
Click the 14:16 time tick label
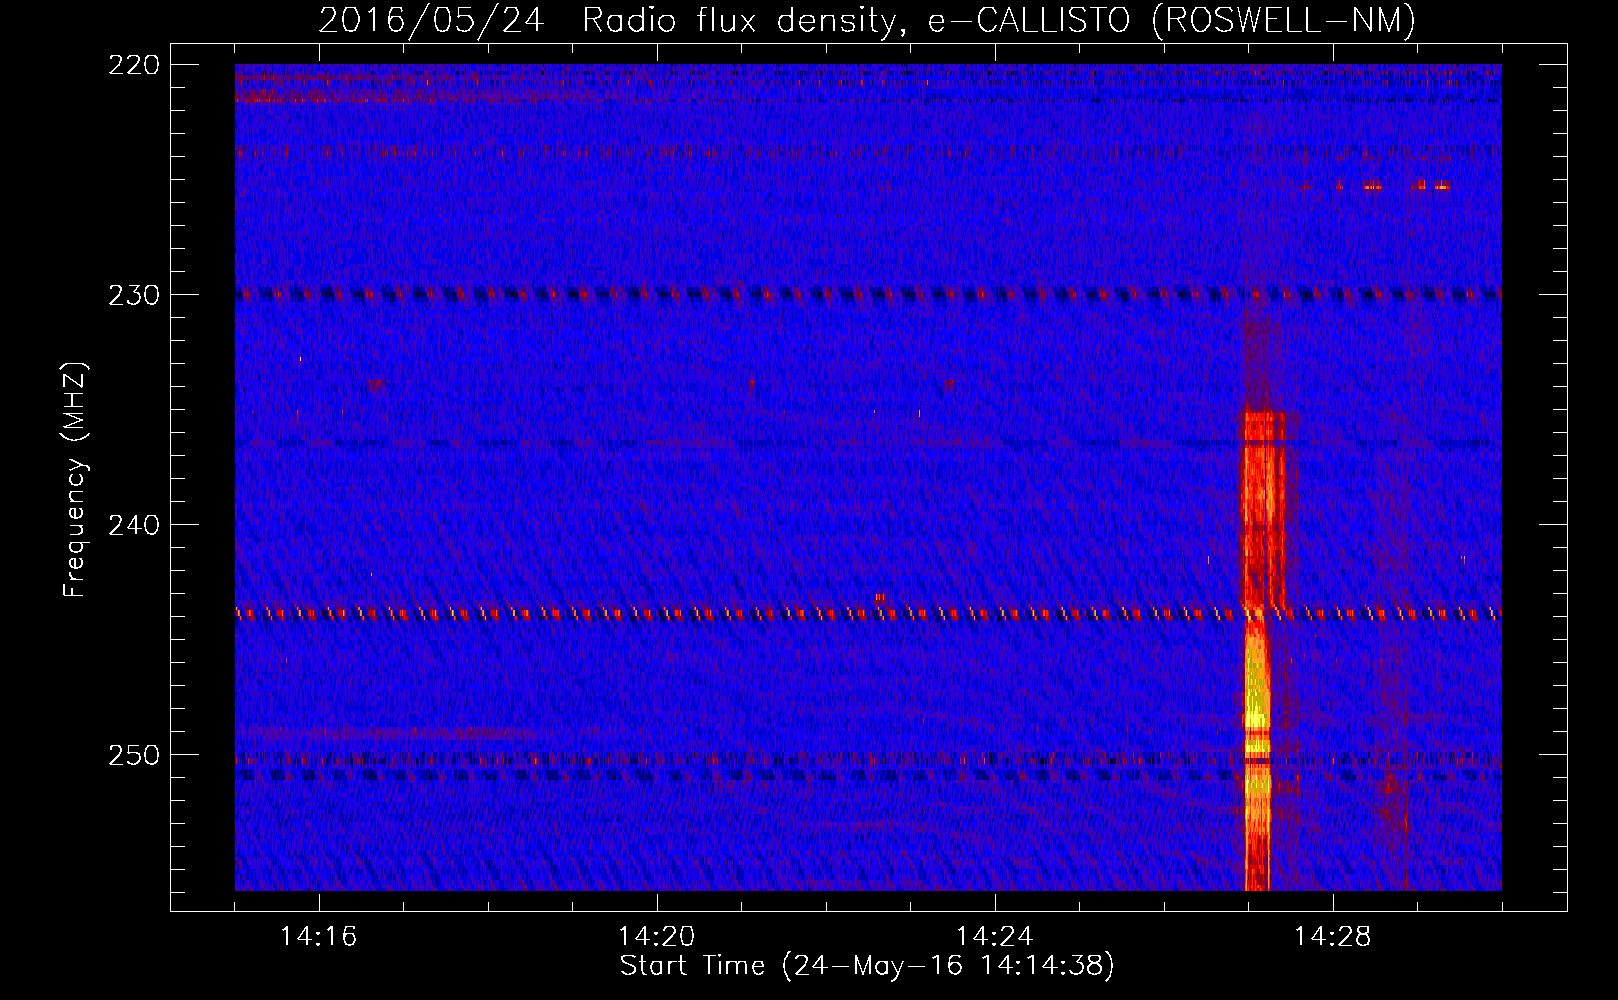(x=318, y=937)
